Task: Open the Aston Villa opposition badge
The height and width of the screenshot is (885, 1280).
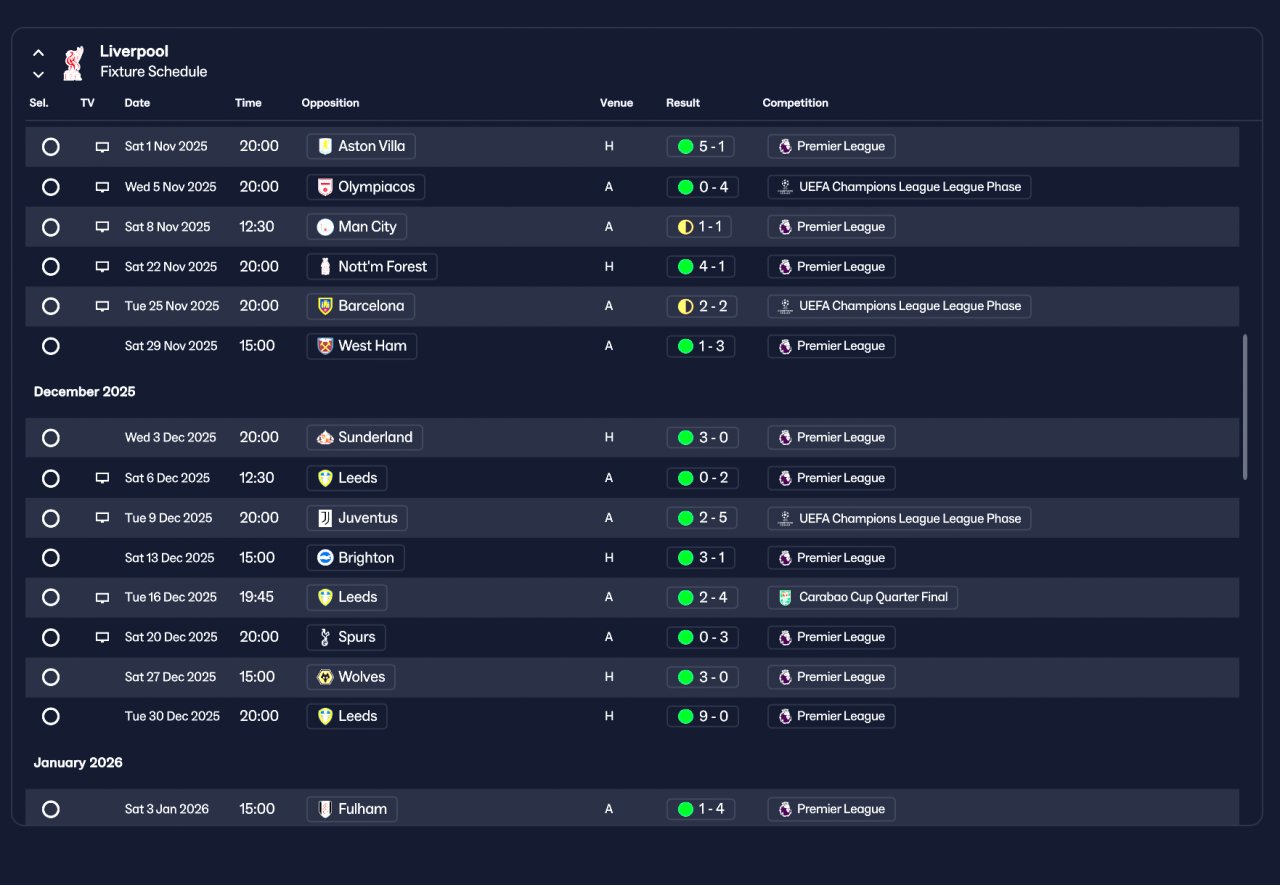Action: [361, 146]
